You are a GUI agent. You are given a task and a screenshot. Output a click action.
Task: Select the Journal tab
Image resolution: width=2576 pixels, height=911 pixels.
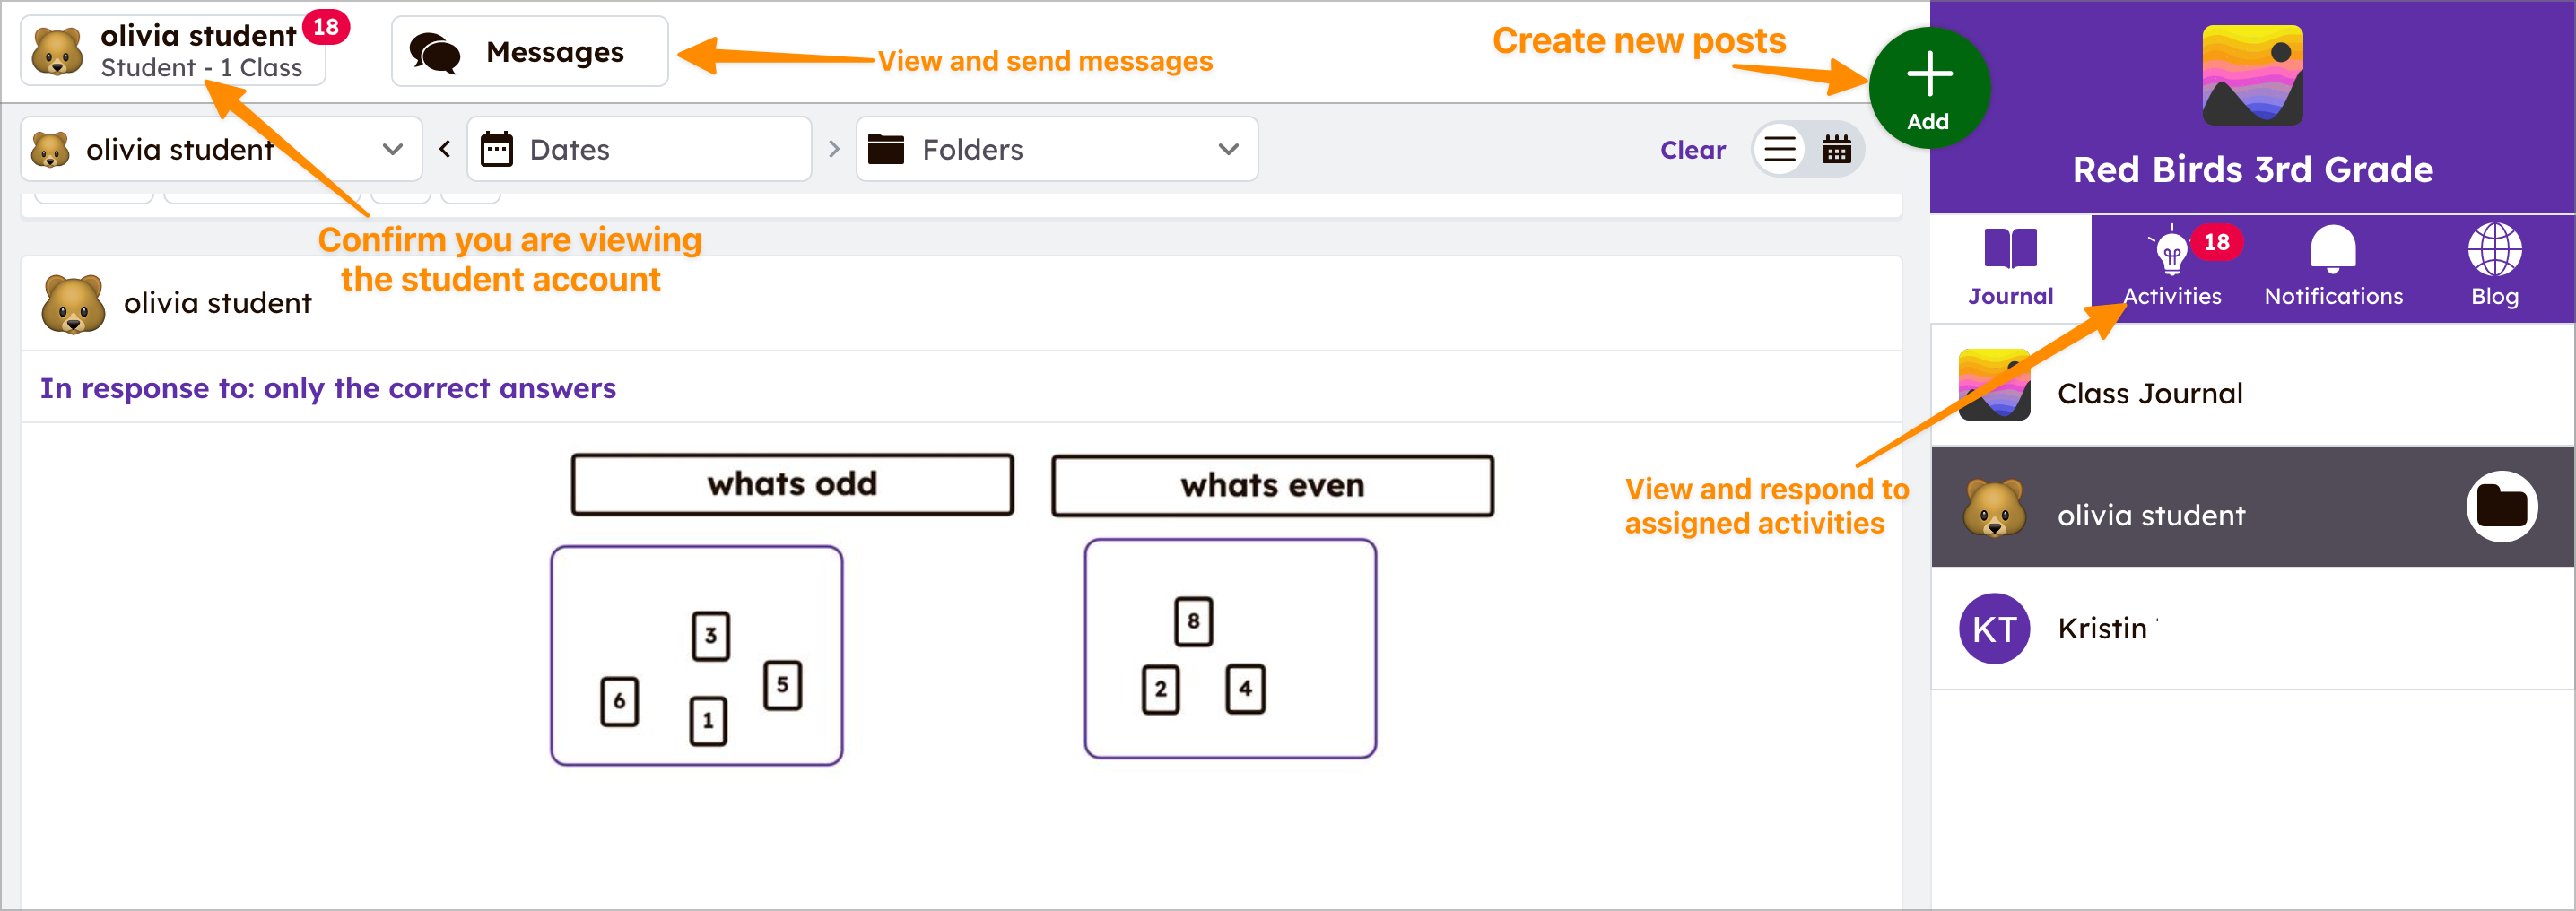(x=2010, y=267)
